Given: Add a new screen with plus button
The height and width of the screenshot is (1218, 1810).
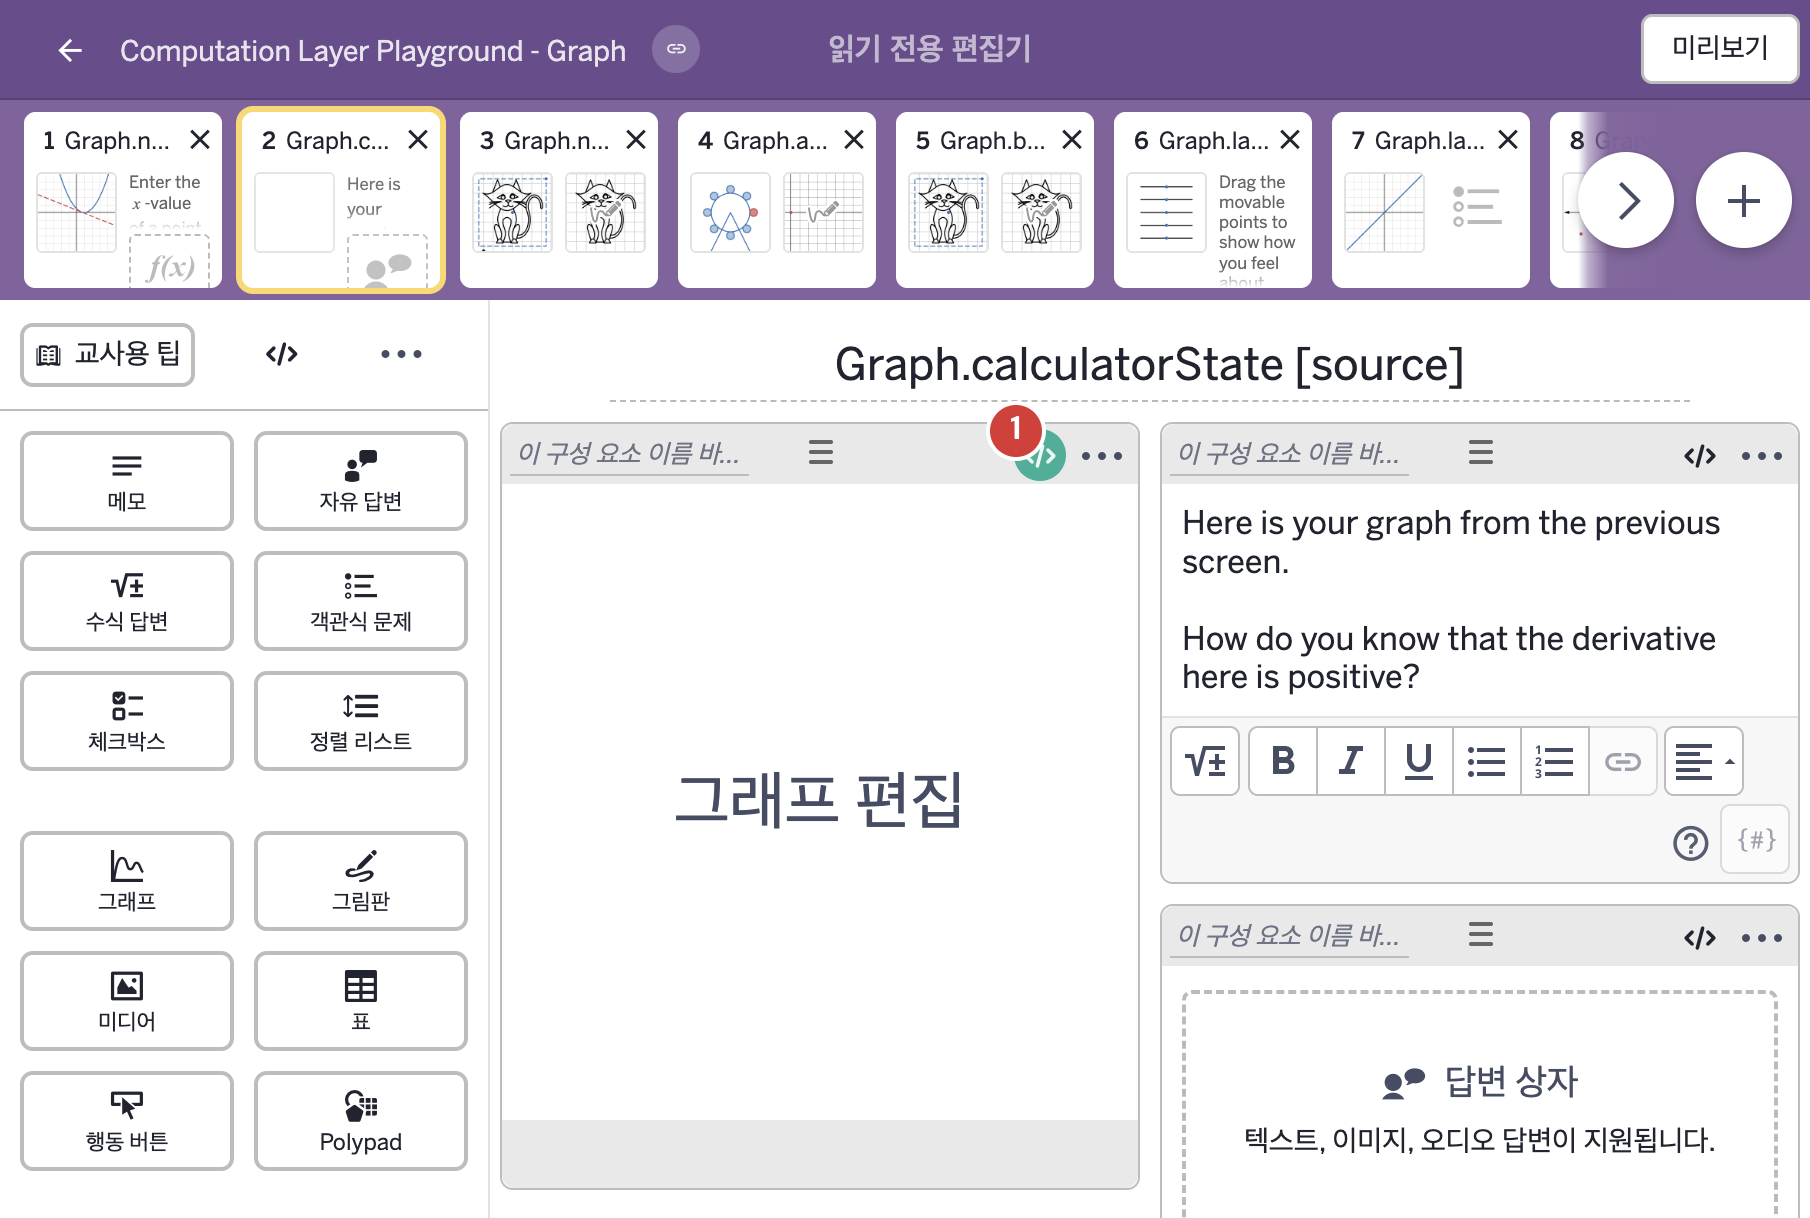Looking at the screenshot, I should [x=1744, y=200].
